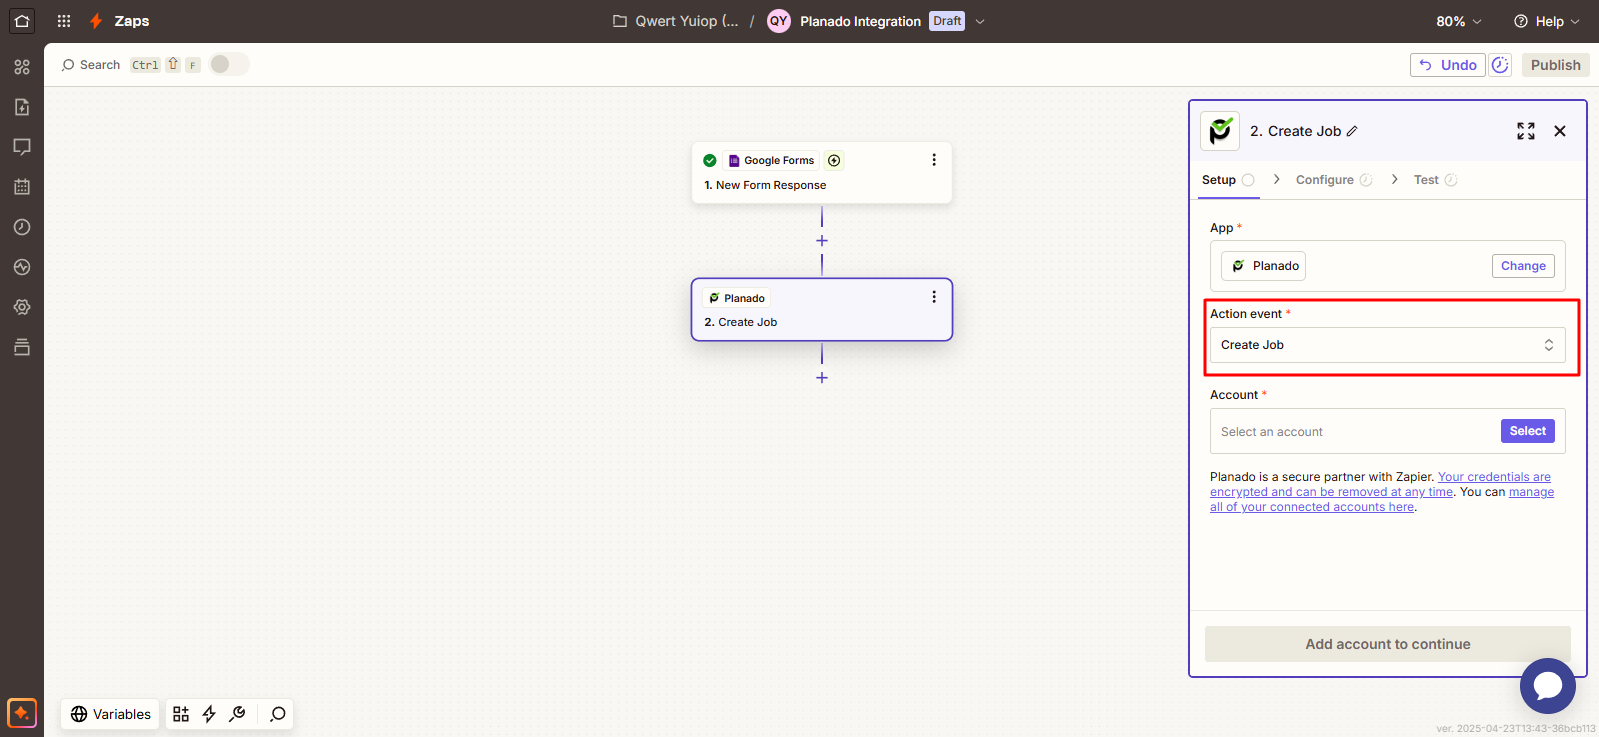1599x737 pixels.
Task: Click Select to choose an account
Action: point(1527,431)
